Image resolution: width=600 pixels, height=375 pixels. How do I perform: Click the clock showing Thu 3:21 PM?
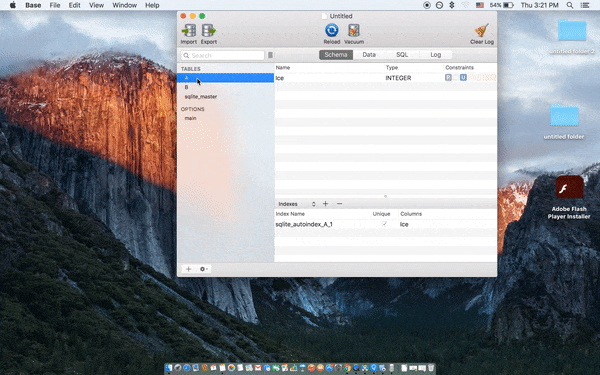pyautogui.click(x=540, y=5)
